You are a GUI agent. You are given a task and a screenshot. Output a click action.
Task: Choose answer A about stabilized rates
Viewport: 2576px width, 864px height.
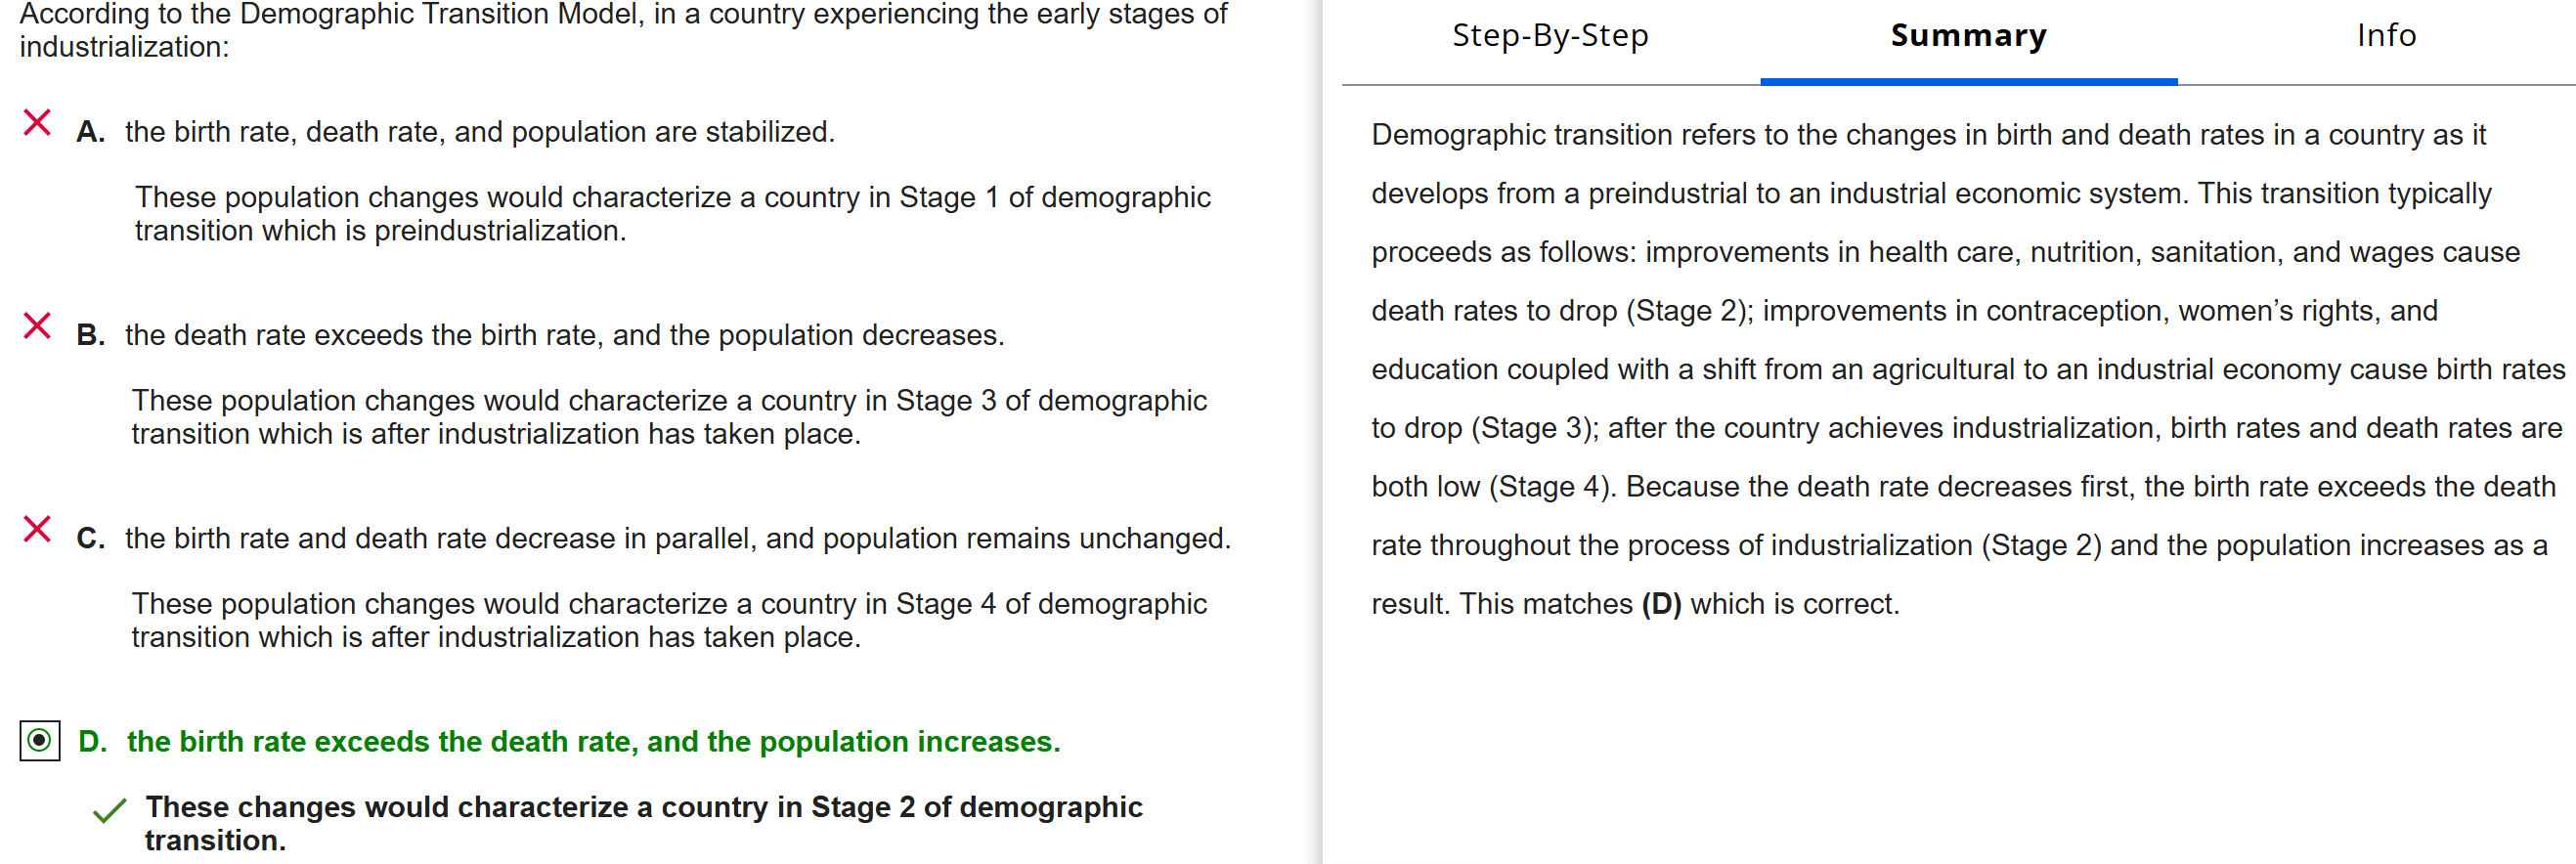[x=479, y=132]
